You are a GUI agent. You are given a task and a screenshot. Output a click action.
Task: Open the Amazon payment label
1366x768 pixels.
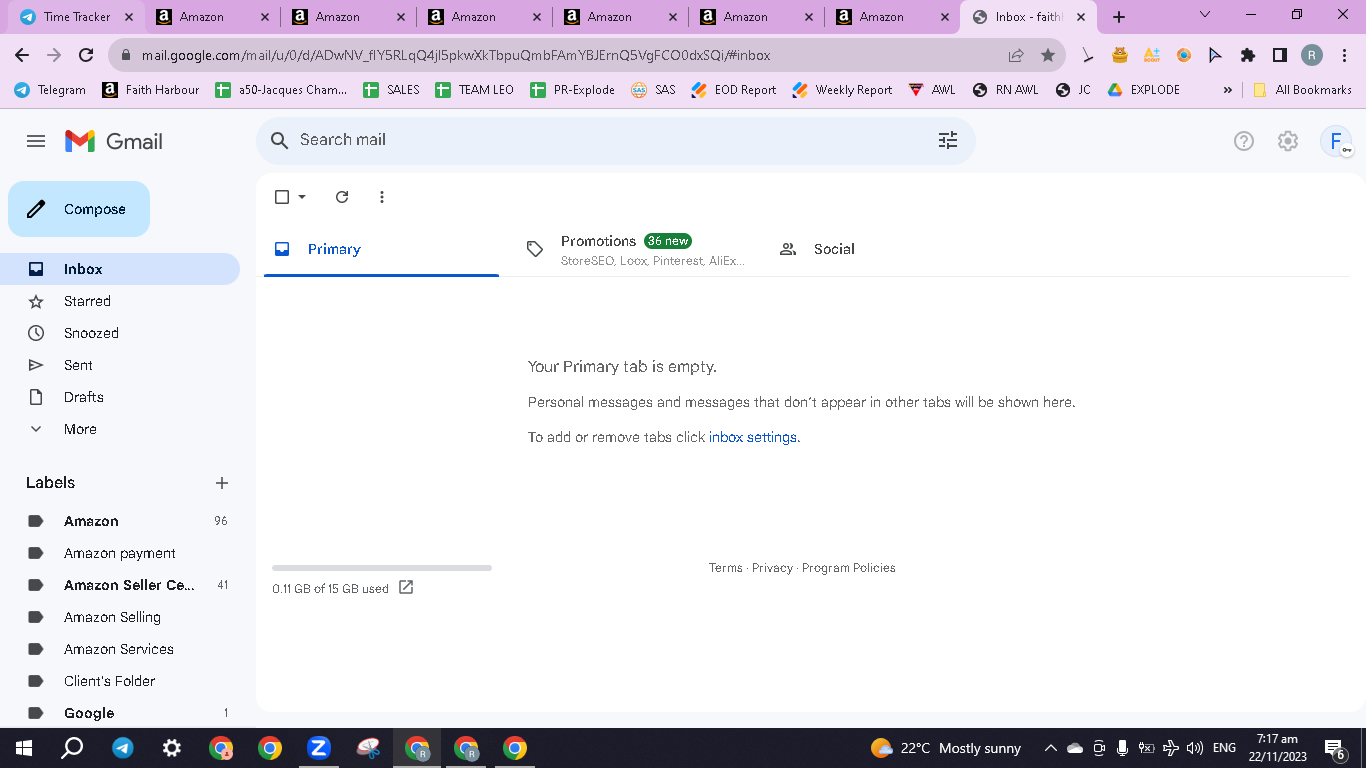tap(120, 553)
